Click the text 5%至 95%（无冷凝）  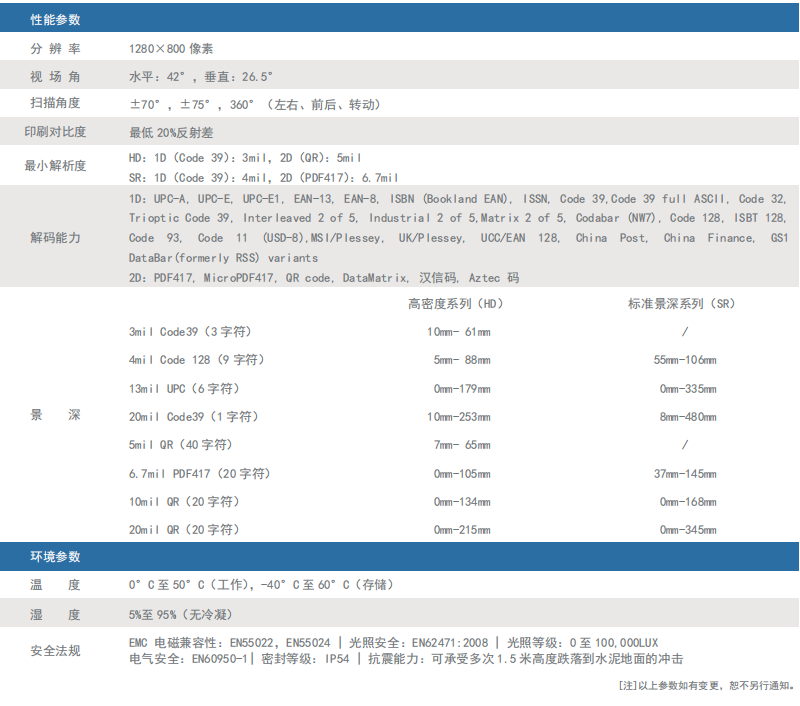click(181, 615)
